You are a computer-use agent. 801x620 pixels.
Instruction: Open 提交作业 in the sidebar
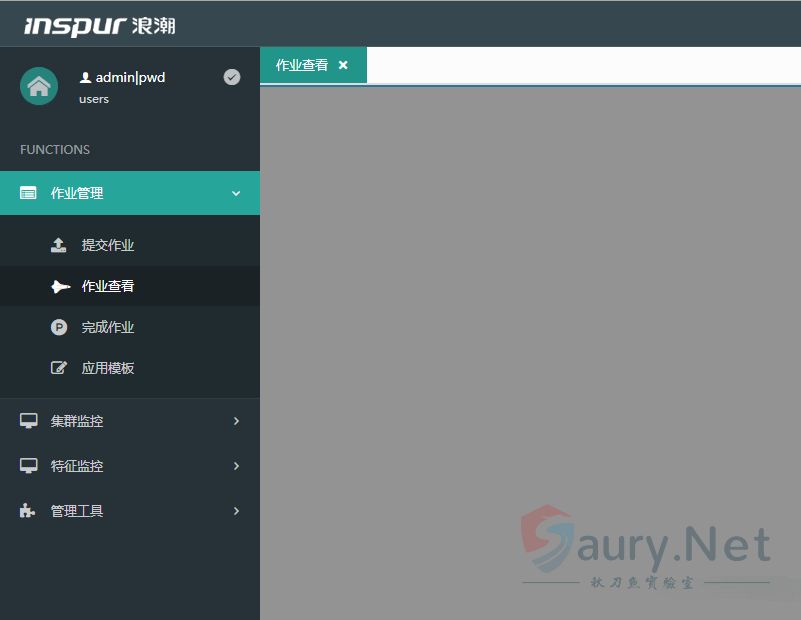(x=107, y=245)
